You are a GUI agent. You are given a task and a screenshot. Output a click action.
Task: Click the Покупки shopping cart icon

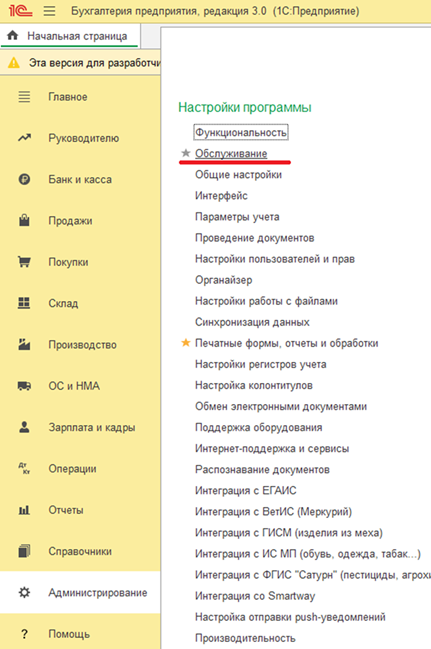[x=24, y=262]
